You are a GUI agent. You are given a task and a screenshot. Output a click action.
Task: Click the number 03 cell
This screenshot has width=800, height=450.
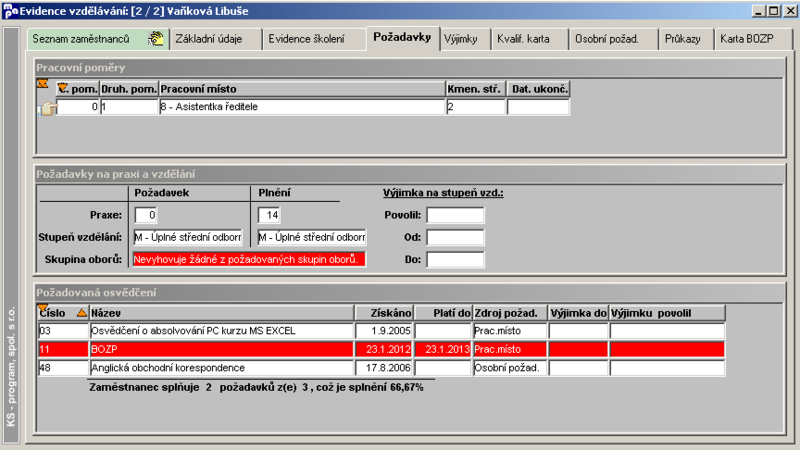point(63,331)
